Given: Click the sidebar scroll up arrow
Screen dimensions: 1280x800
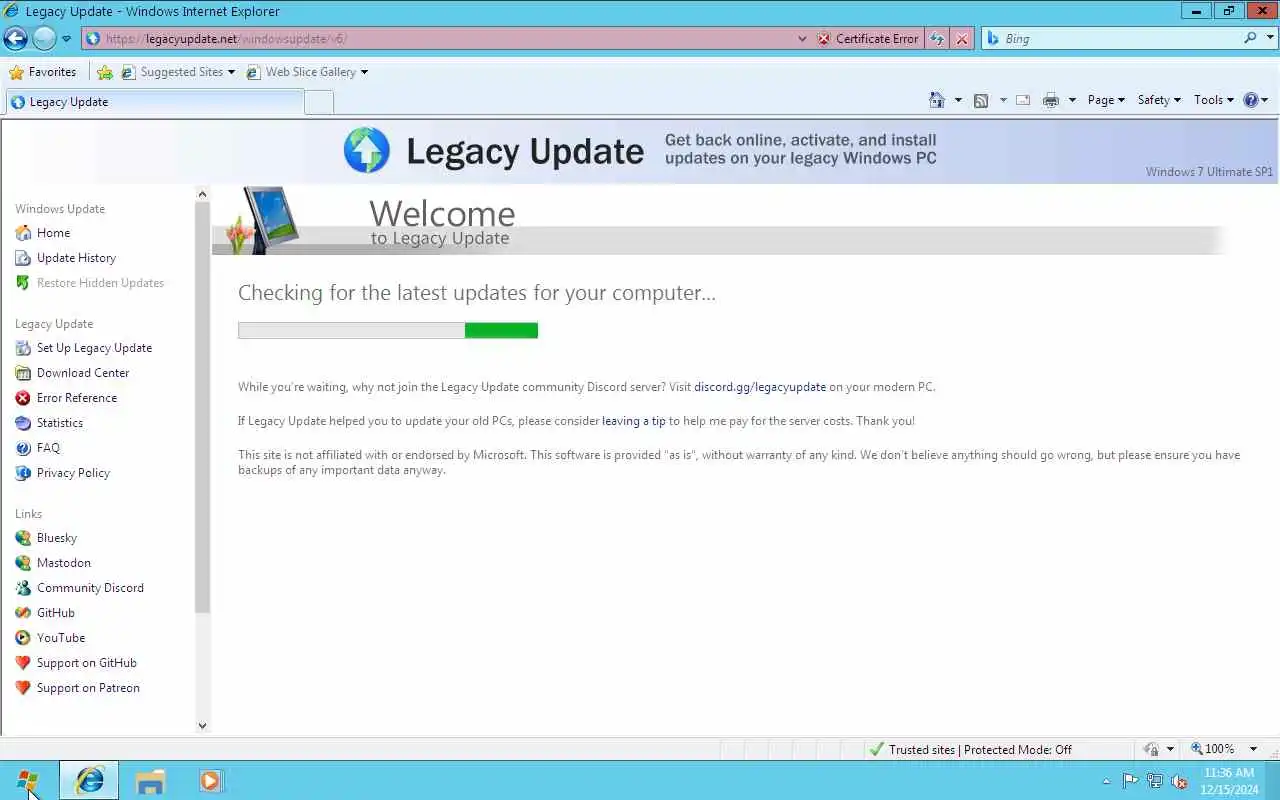Looking at the screenshot, I should coord(202,194).
